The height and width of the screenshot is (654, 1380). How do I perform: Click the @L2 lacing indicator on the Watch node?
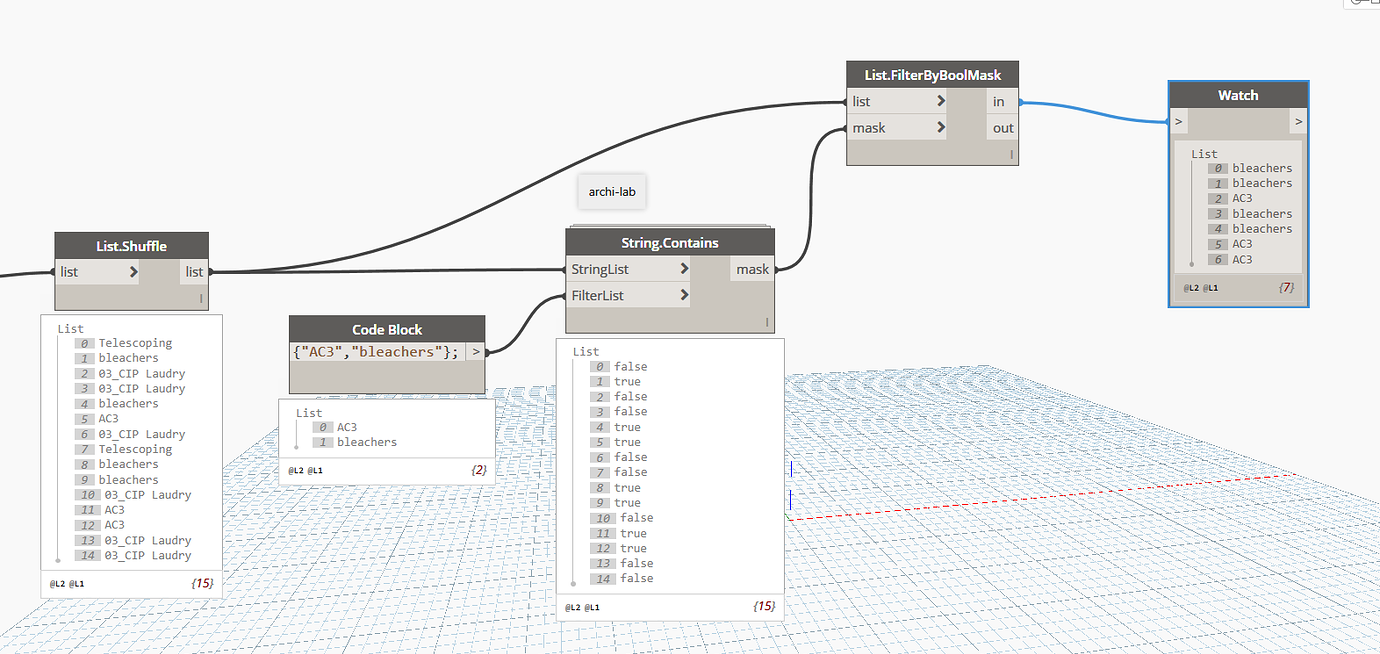coord(1191,287)
